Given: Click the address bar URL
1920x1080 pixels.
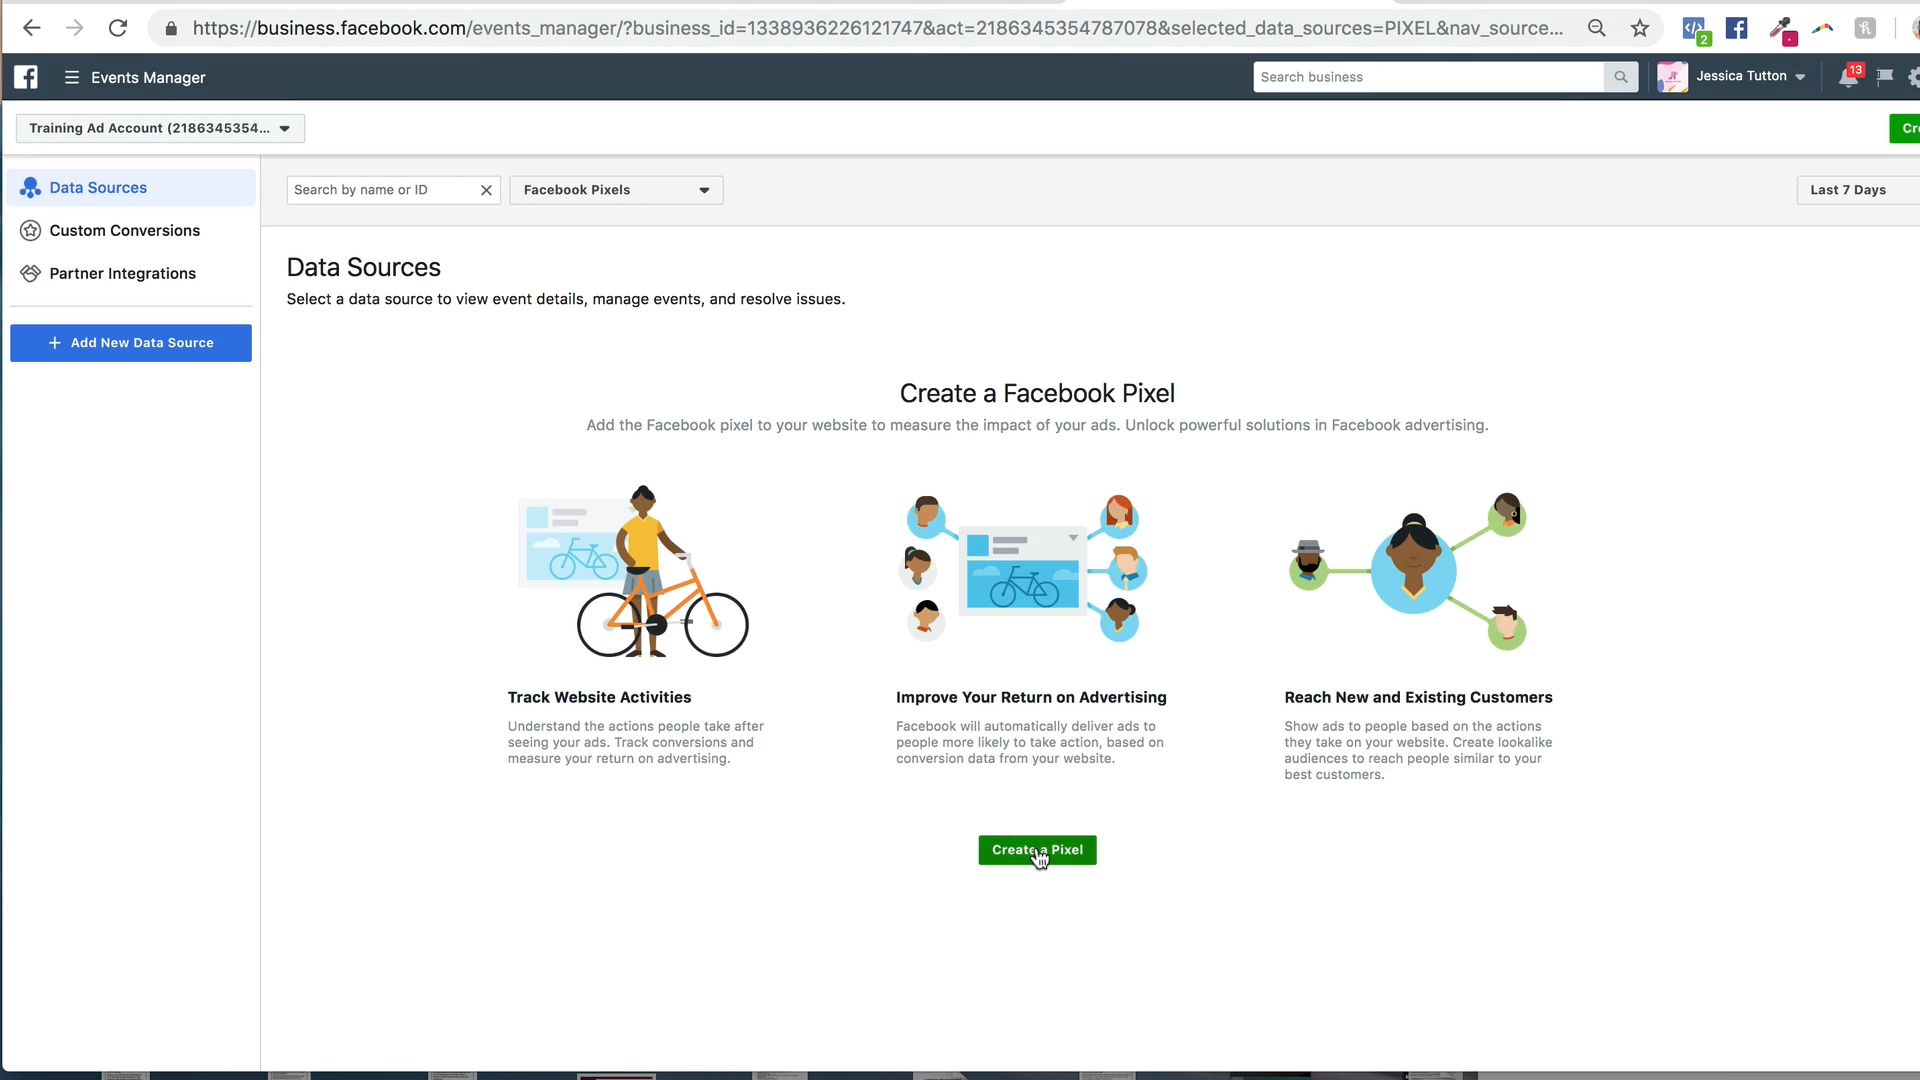Looking at the screenshot, I should (877, 28).
